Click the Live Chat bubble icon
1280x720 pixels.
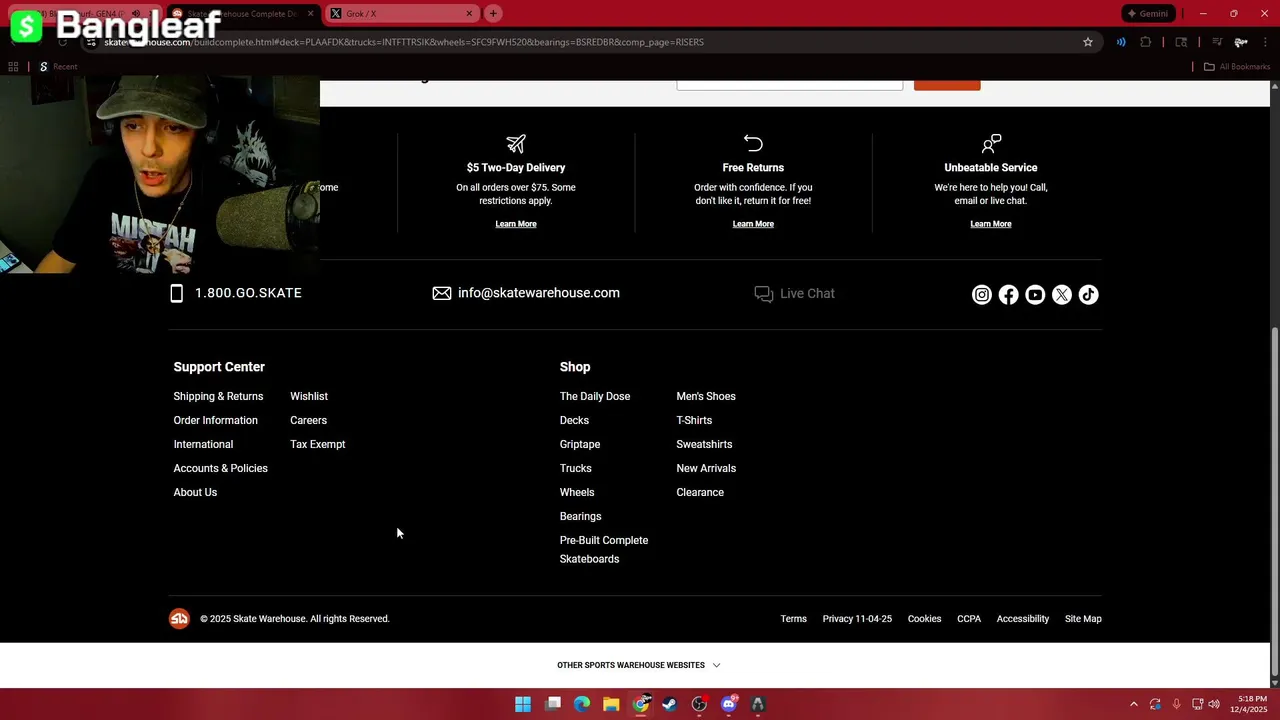[x=764, y=294]
